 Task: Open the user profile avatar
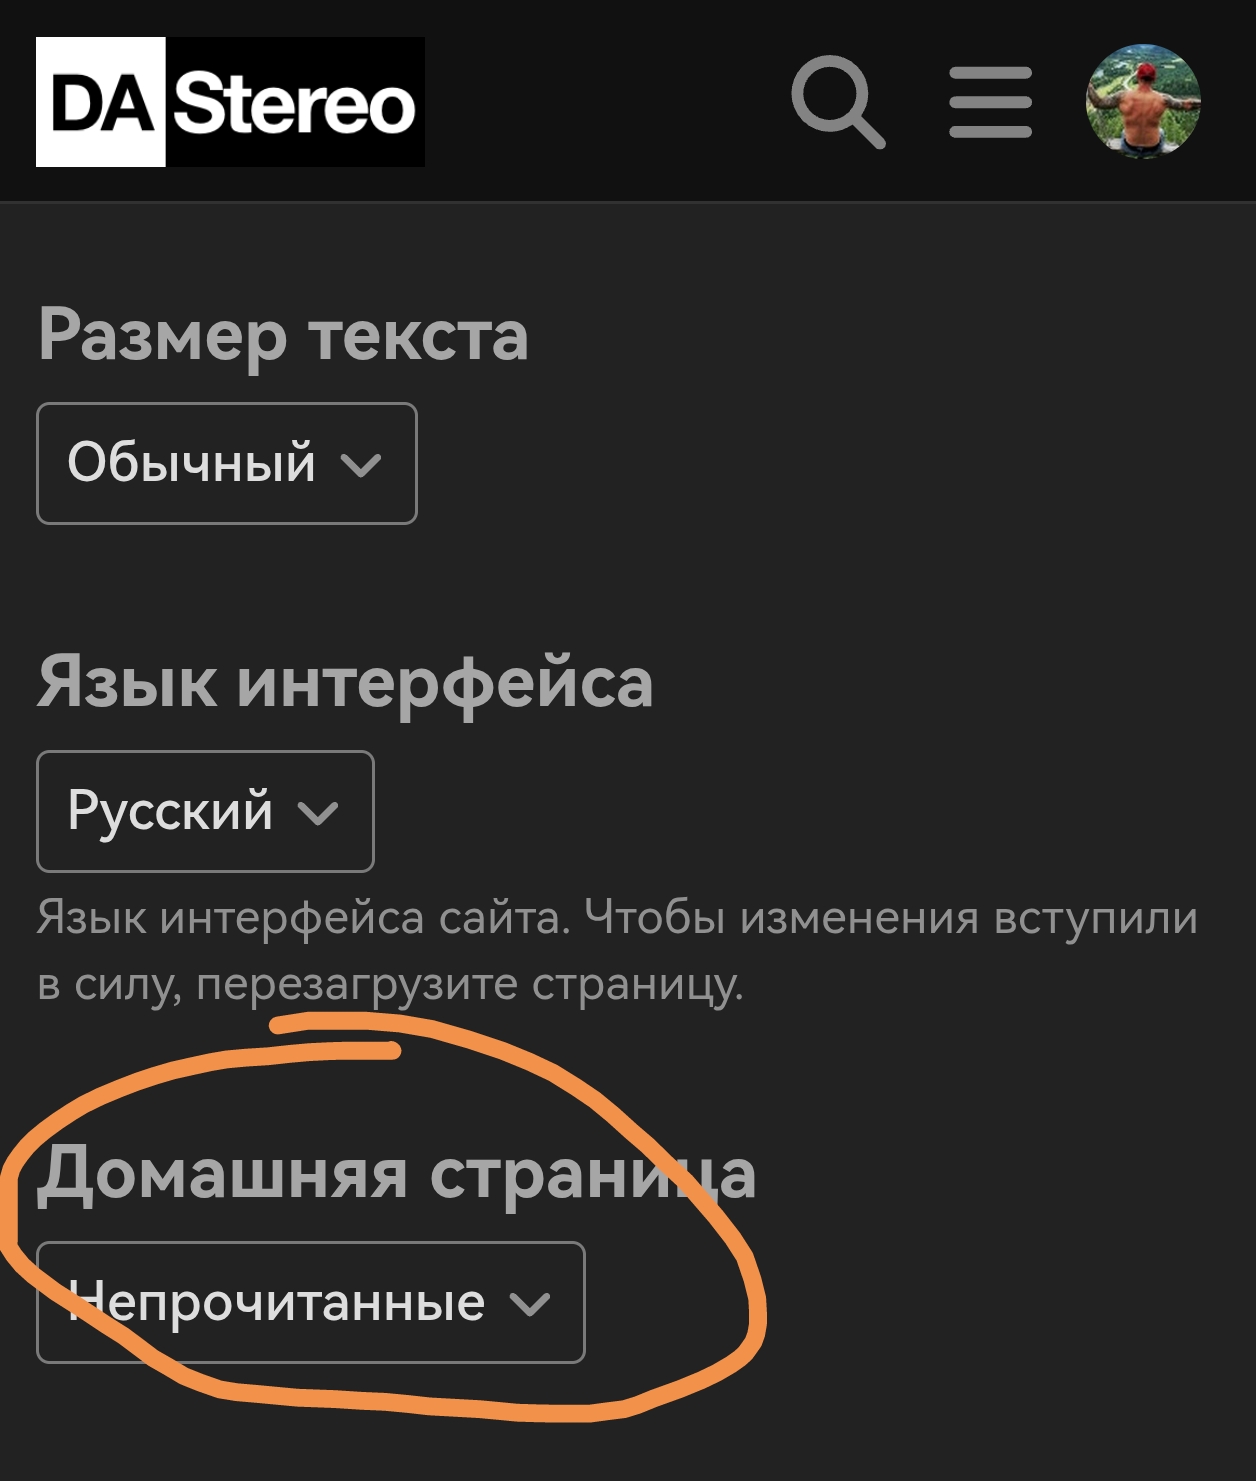point(1143,101)
